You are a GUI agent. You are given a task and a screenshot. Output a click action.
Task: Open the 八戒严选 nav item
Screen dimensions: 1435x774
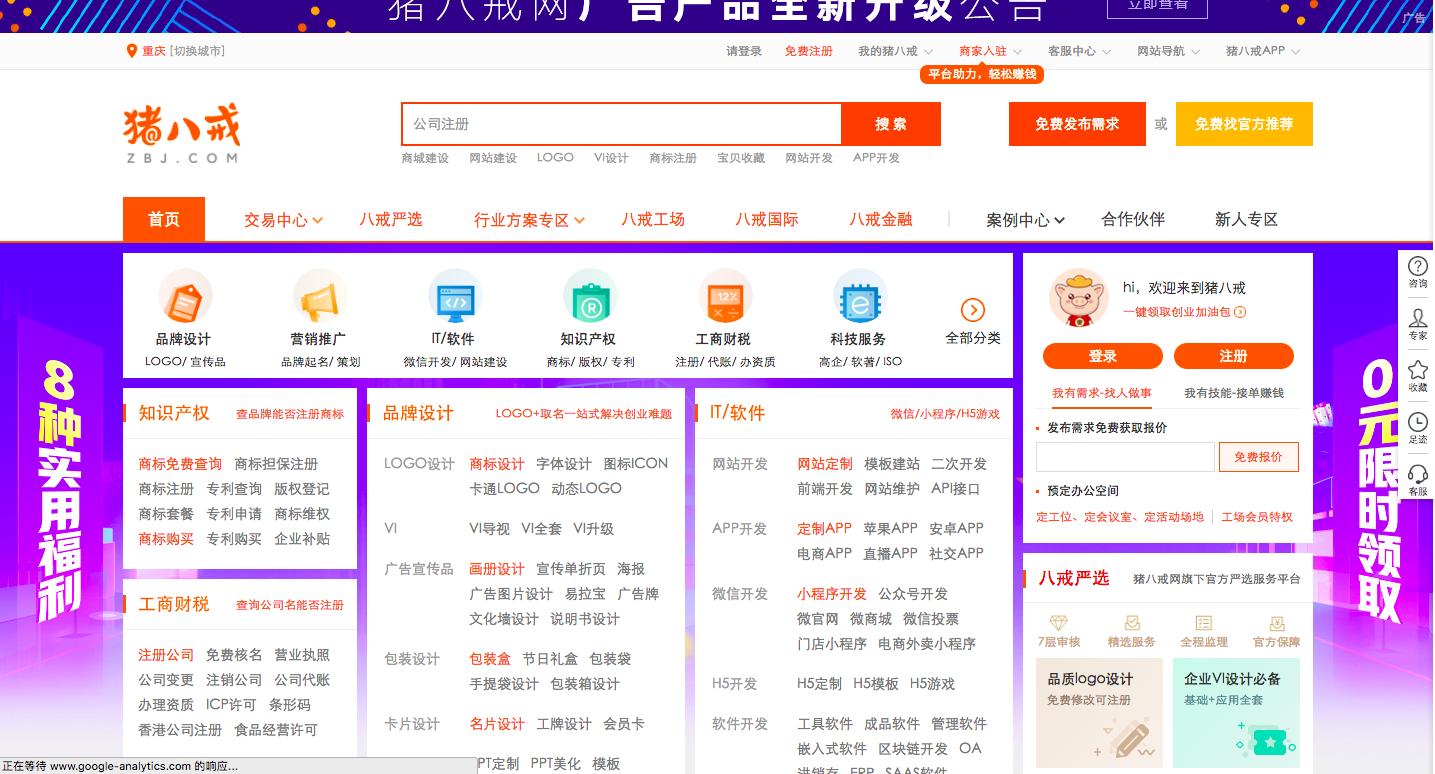click(391, 219)
